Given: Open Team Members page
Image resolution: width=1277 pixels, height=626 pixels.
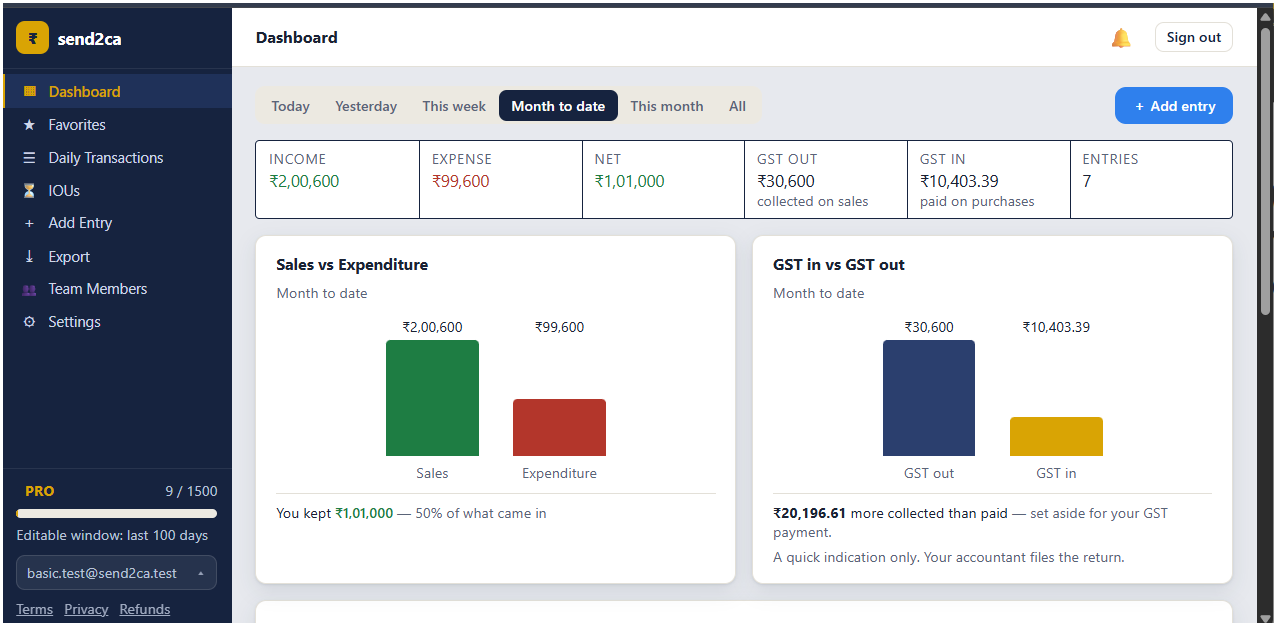Looking at the screenshot, I should 118,289.
